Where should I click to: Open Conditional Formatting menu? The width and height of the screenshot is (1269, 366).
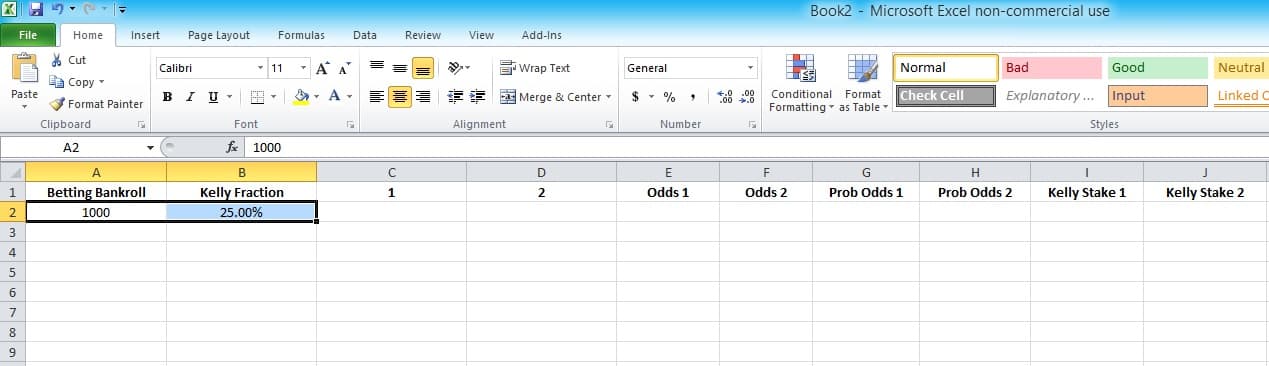(x=801, y=82)
